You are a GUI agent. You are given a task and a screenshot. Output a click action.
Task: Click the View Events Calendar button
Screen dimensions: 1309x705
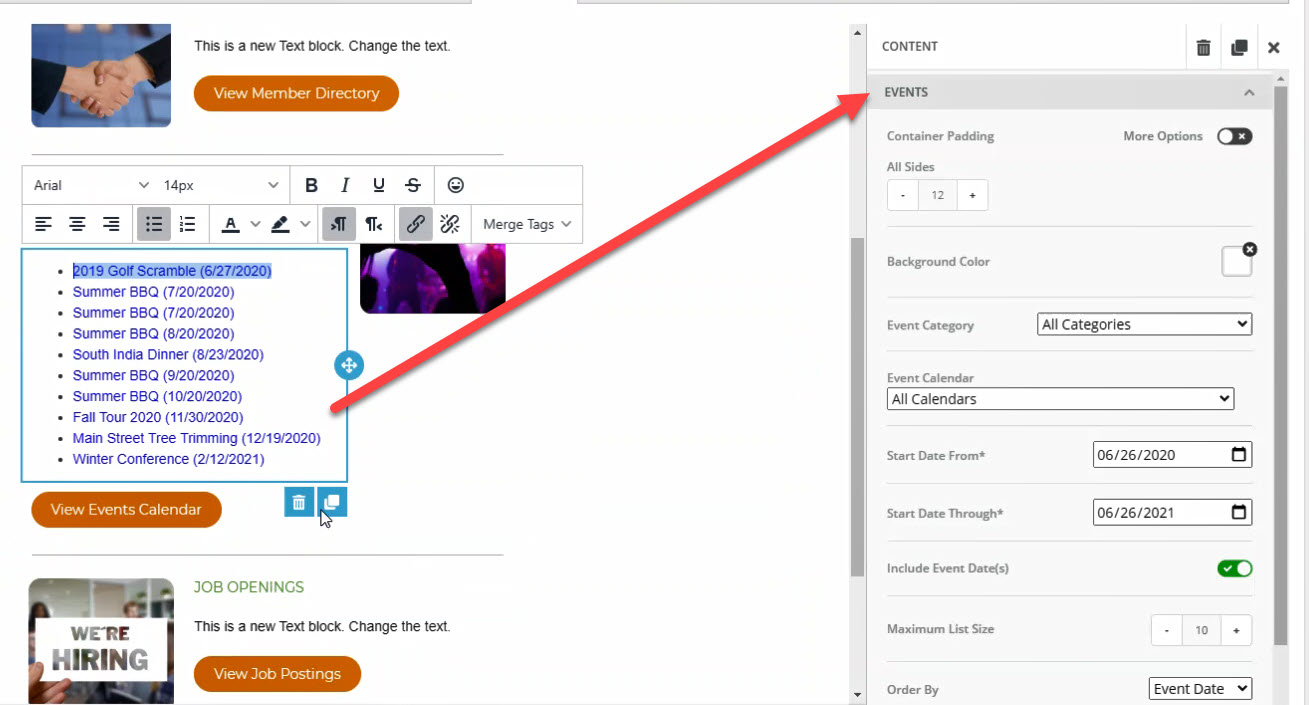tap(126, 509)
